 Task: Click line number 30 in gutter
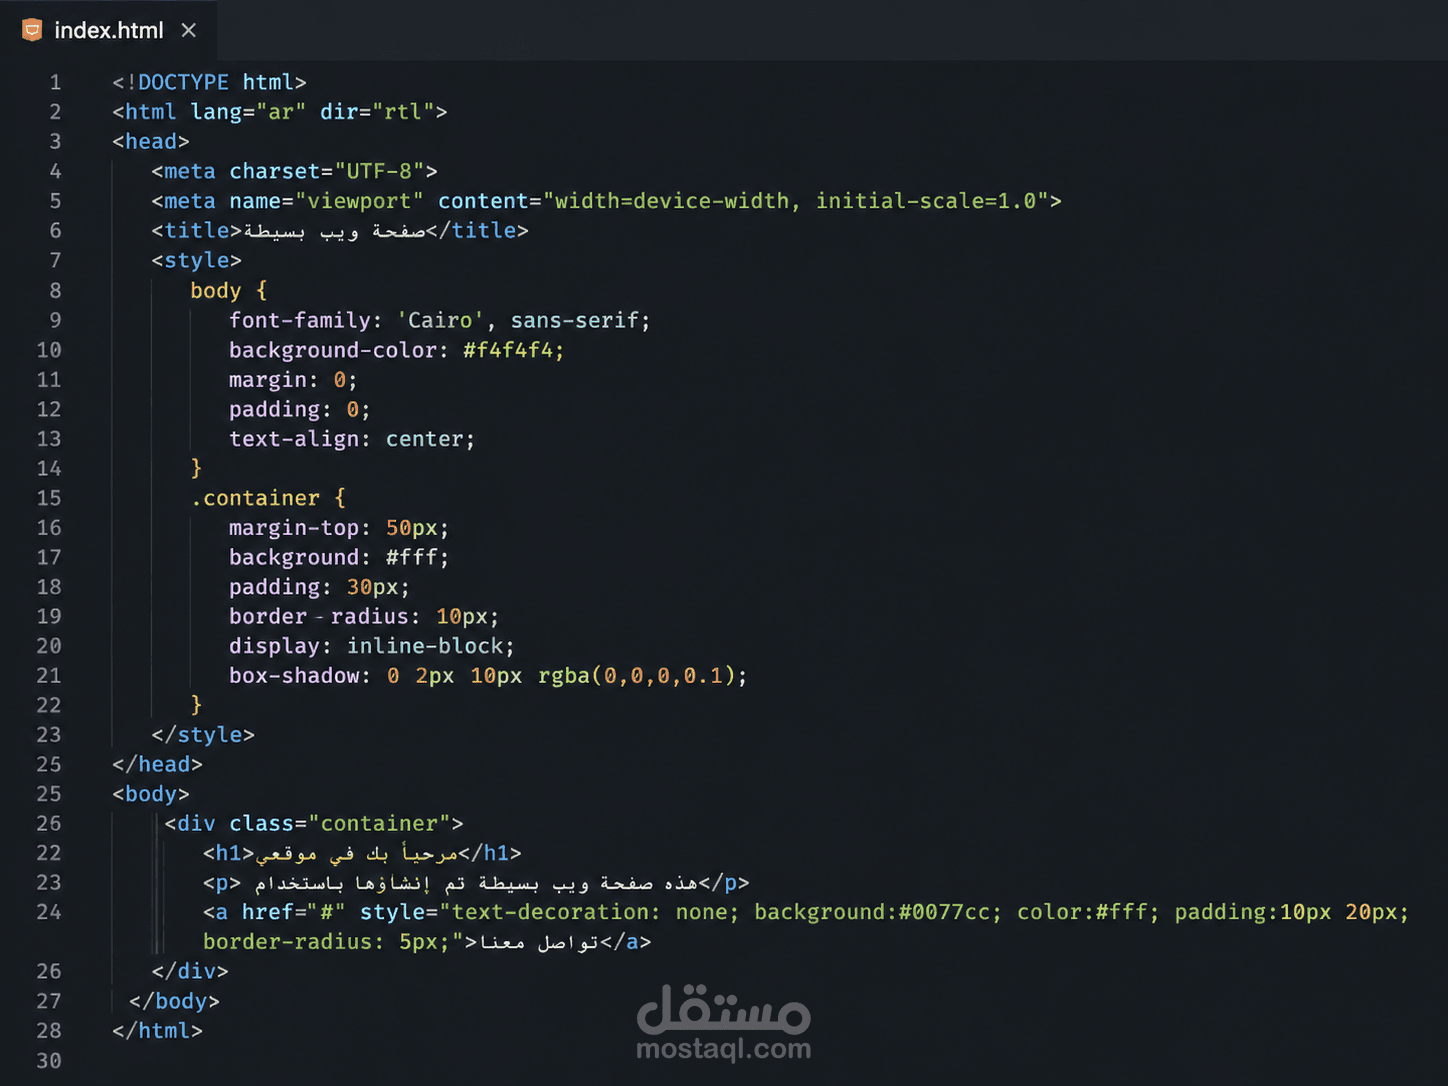click(49, 1061)
